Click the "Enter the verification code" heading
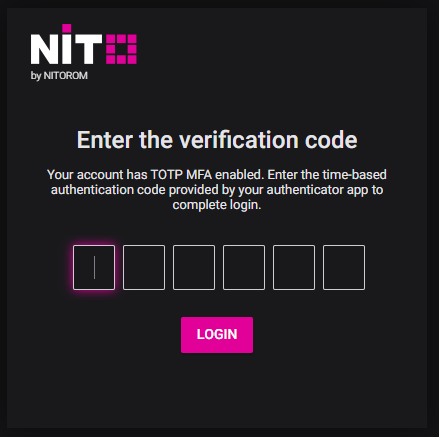The width and height of the screenshot is (439, 437). click(217, 140)
